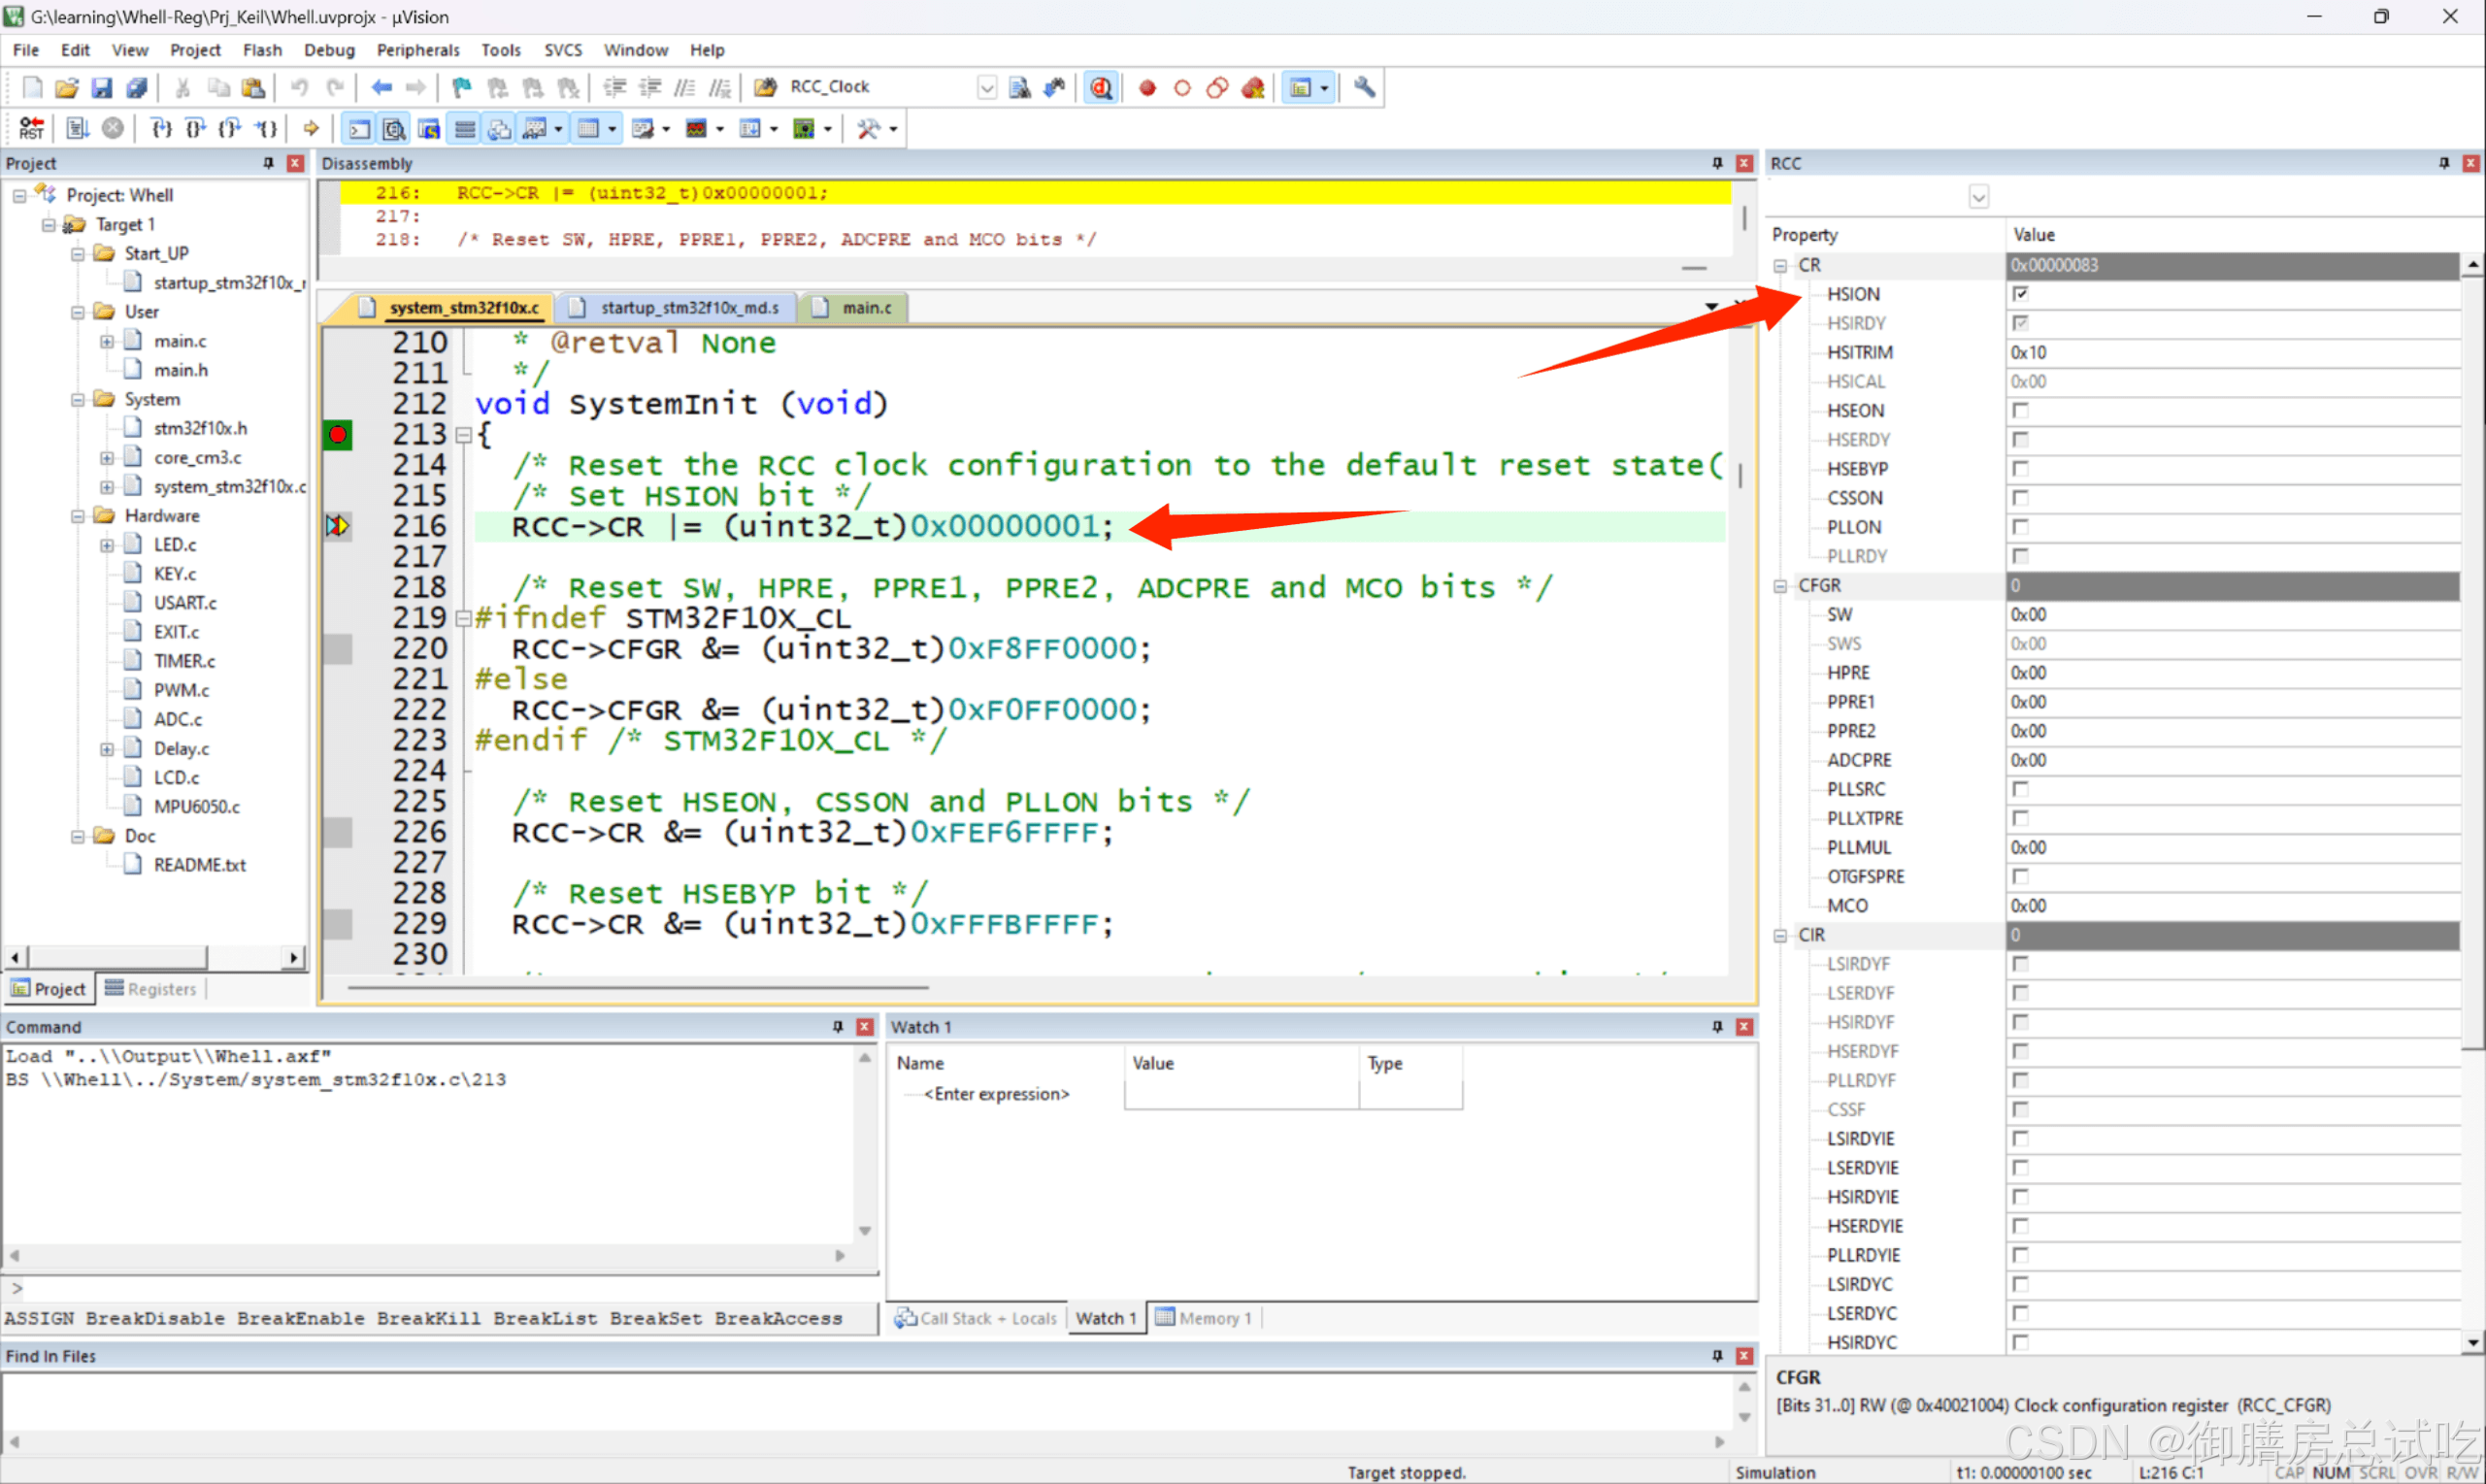Viewport: 2486px width, 1484px height.
Task: Click the Run to Cursor Line icon
Action: point(265,128)
